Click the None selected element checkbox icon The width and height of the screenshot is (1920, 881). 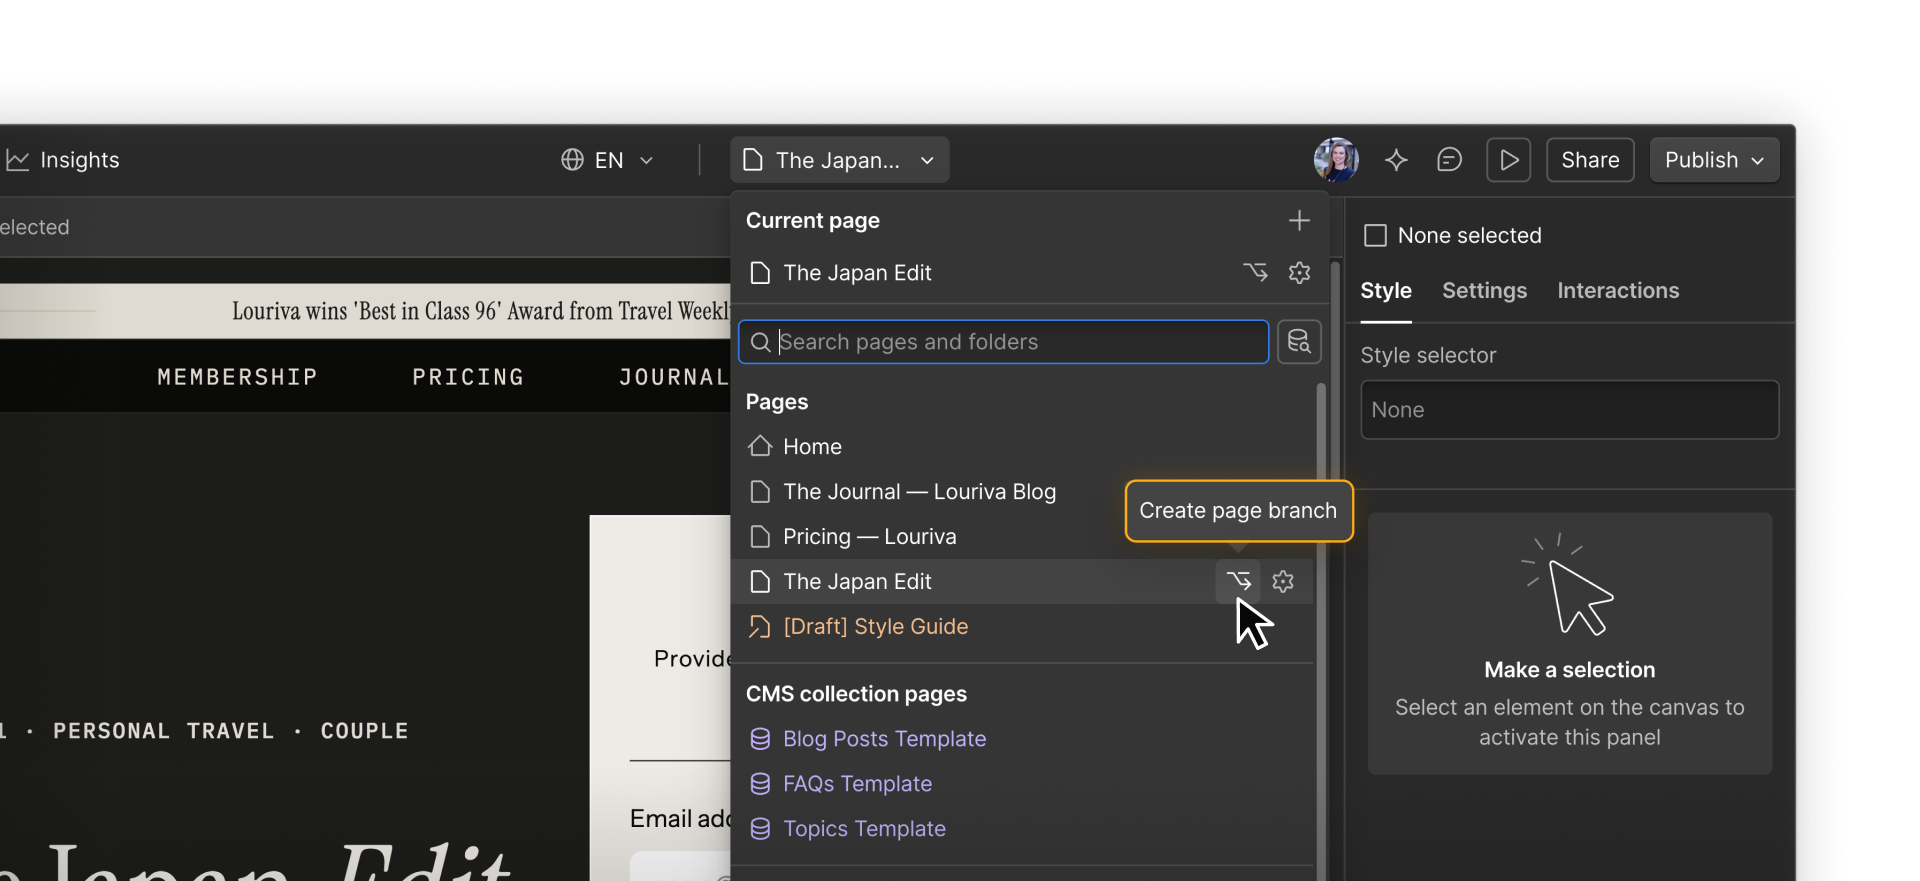point(1376,236)
